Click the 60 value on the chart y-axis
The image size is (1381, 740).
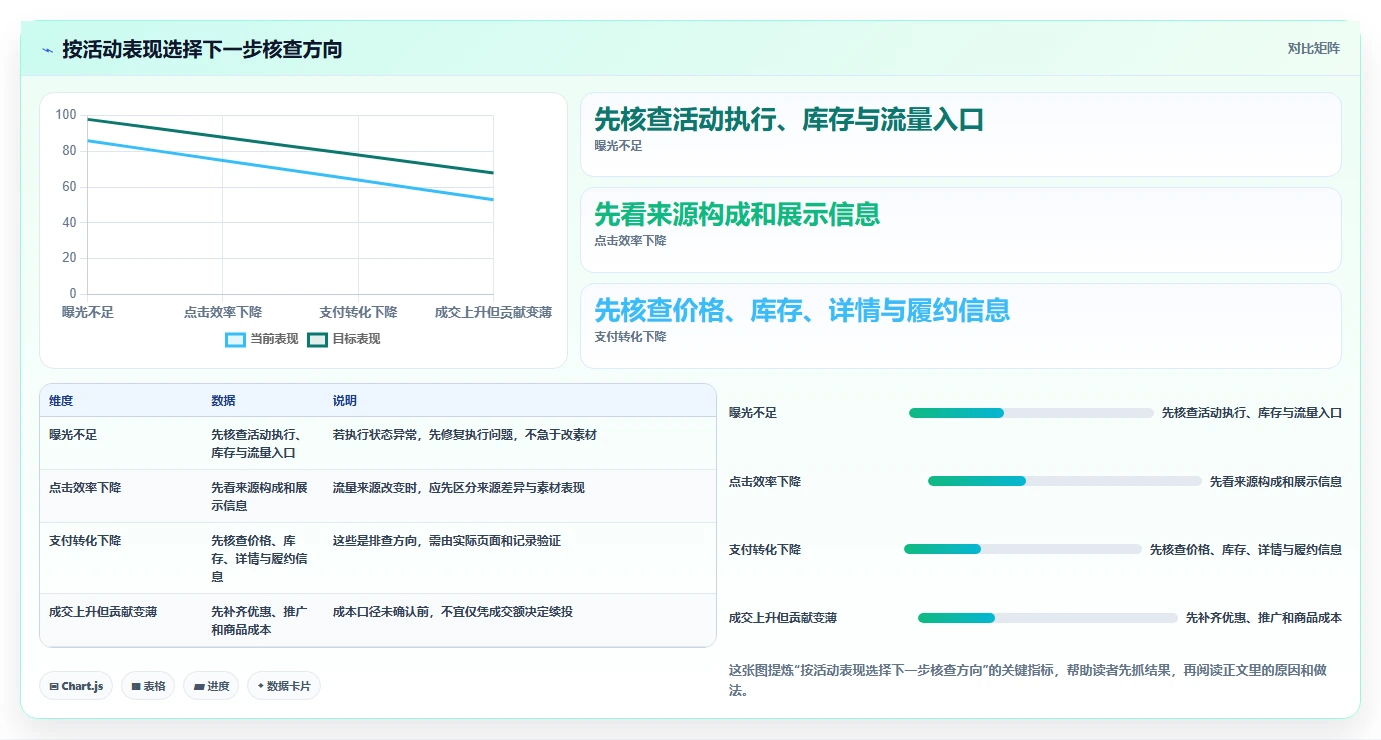pyautogui.click(x=69, y=187)
